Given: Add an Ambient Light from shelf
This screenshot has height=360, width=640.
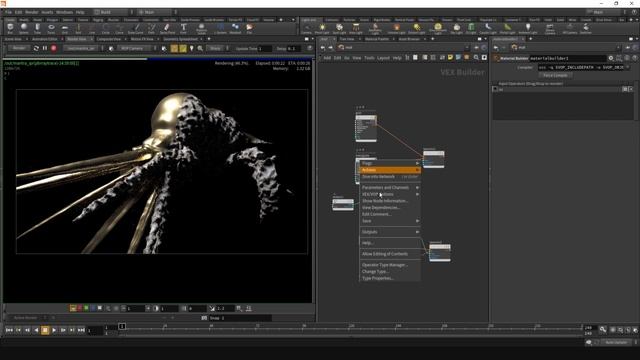Looking at the screenshot, I should point(528,29).
